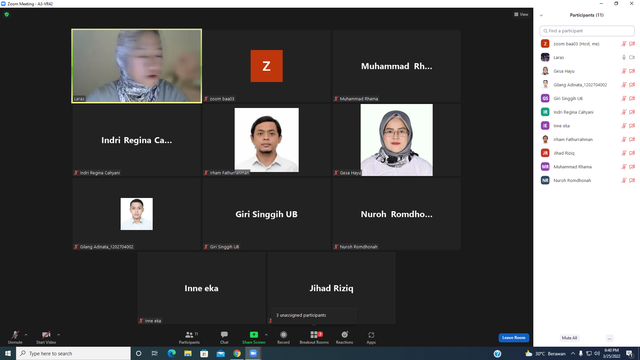Select the Jihad Riziq video tile
Viewport: 640px width, 360px height.
click(331, 288)
